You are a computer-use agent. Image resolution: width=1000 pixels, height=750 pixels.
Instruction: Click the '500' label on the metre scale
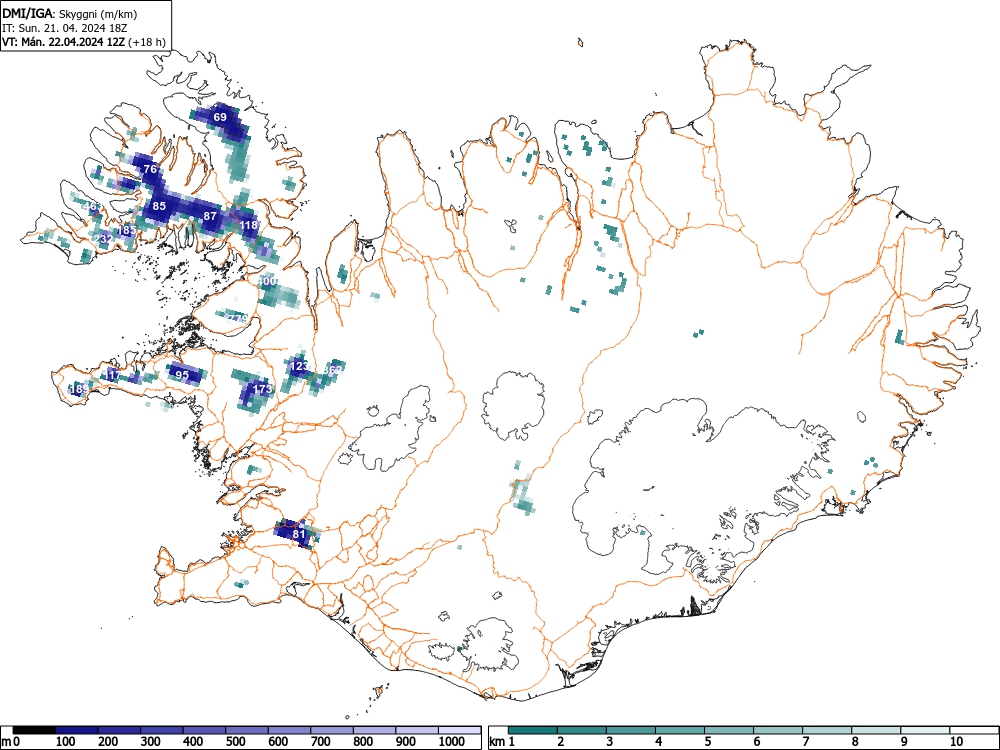235,742
